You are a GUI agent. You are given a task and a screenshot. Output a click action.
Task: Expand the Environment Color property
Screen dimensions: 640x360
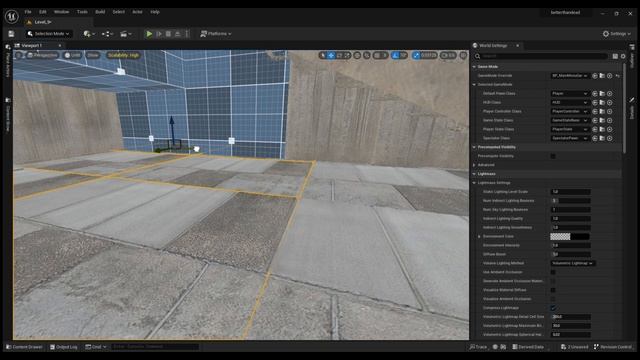[479, 236]
